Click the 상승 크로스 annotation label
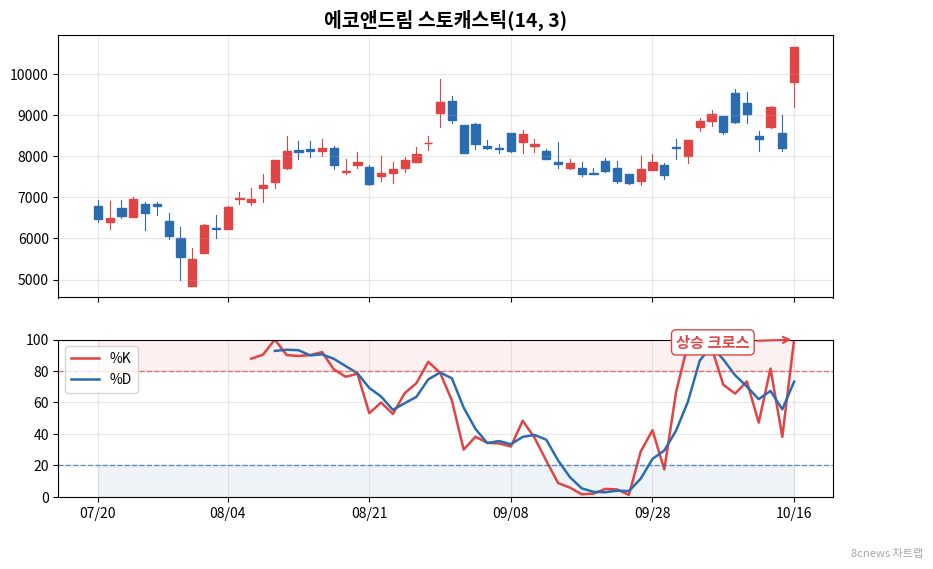 point(712,342)
